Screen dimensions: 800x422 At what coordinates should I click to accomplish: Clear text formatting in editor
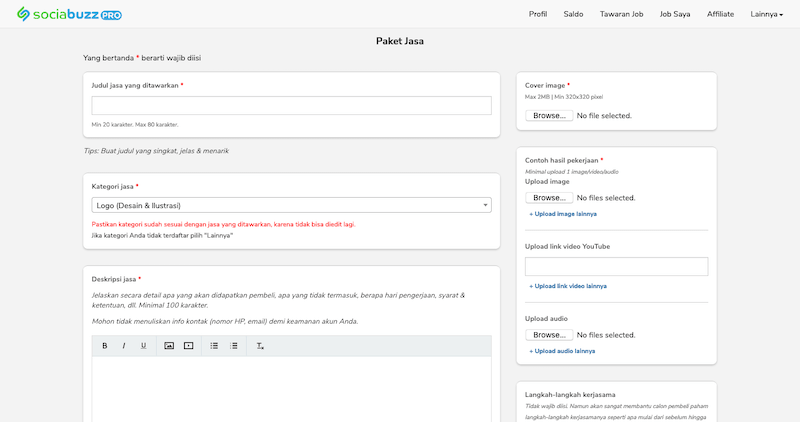[260, 346]
